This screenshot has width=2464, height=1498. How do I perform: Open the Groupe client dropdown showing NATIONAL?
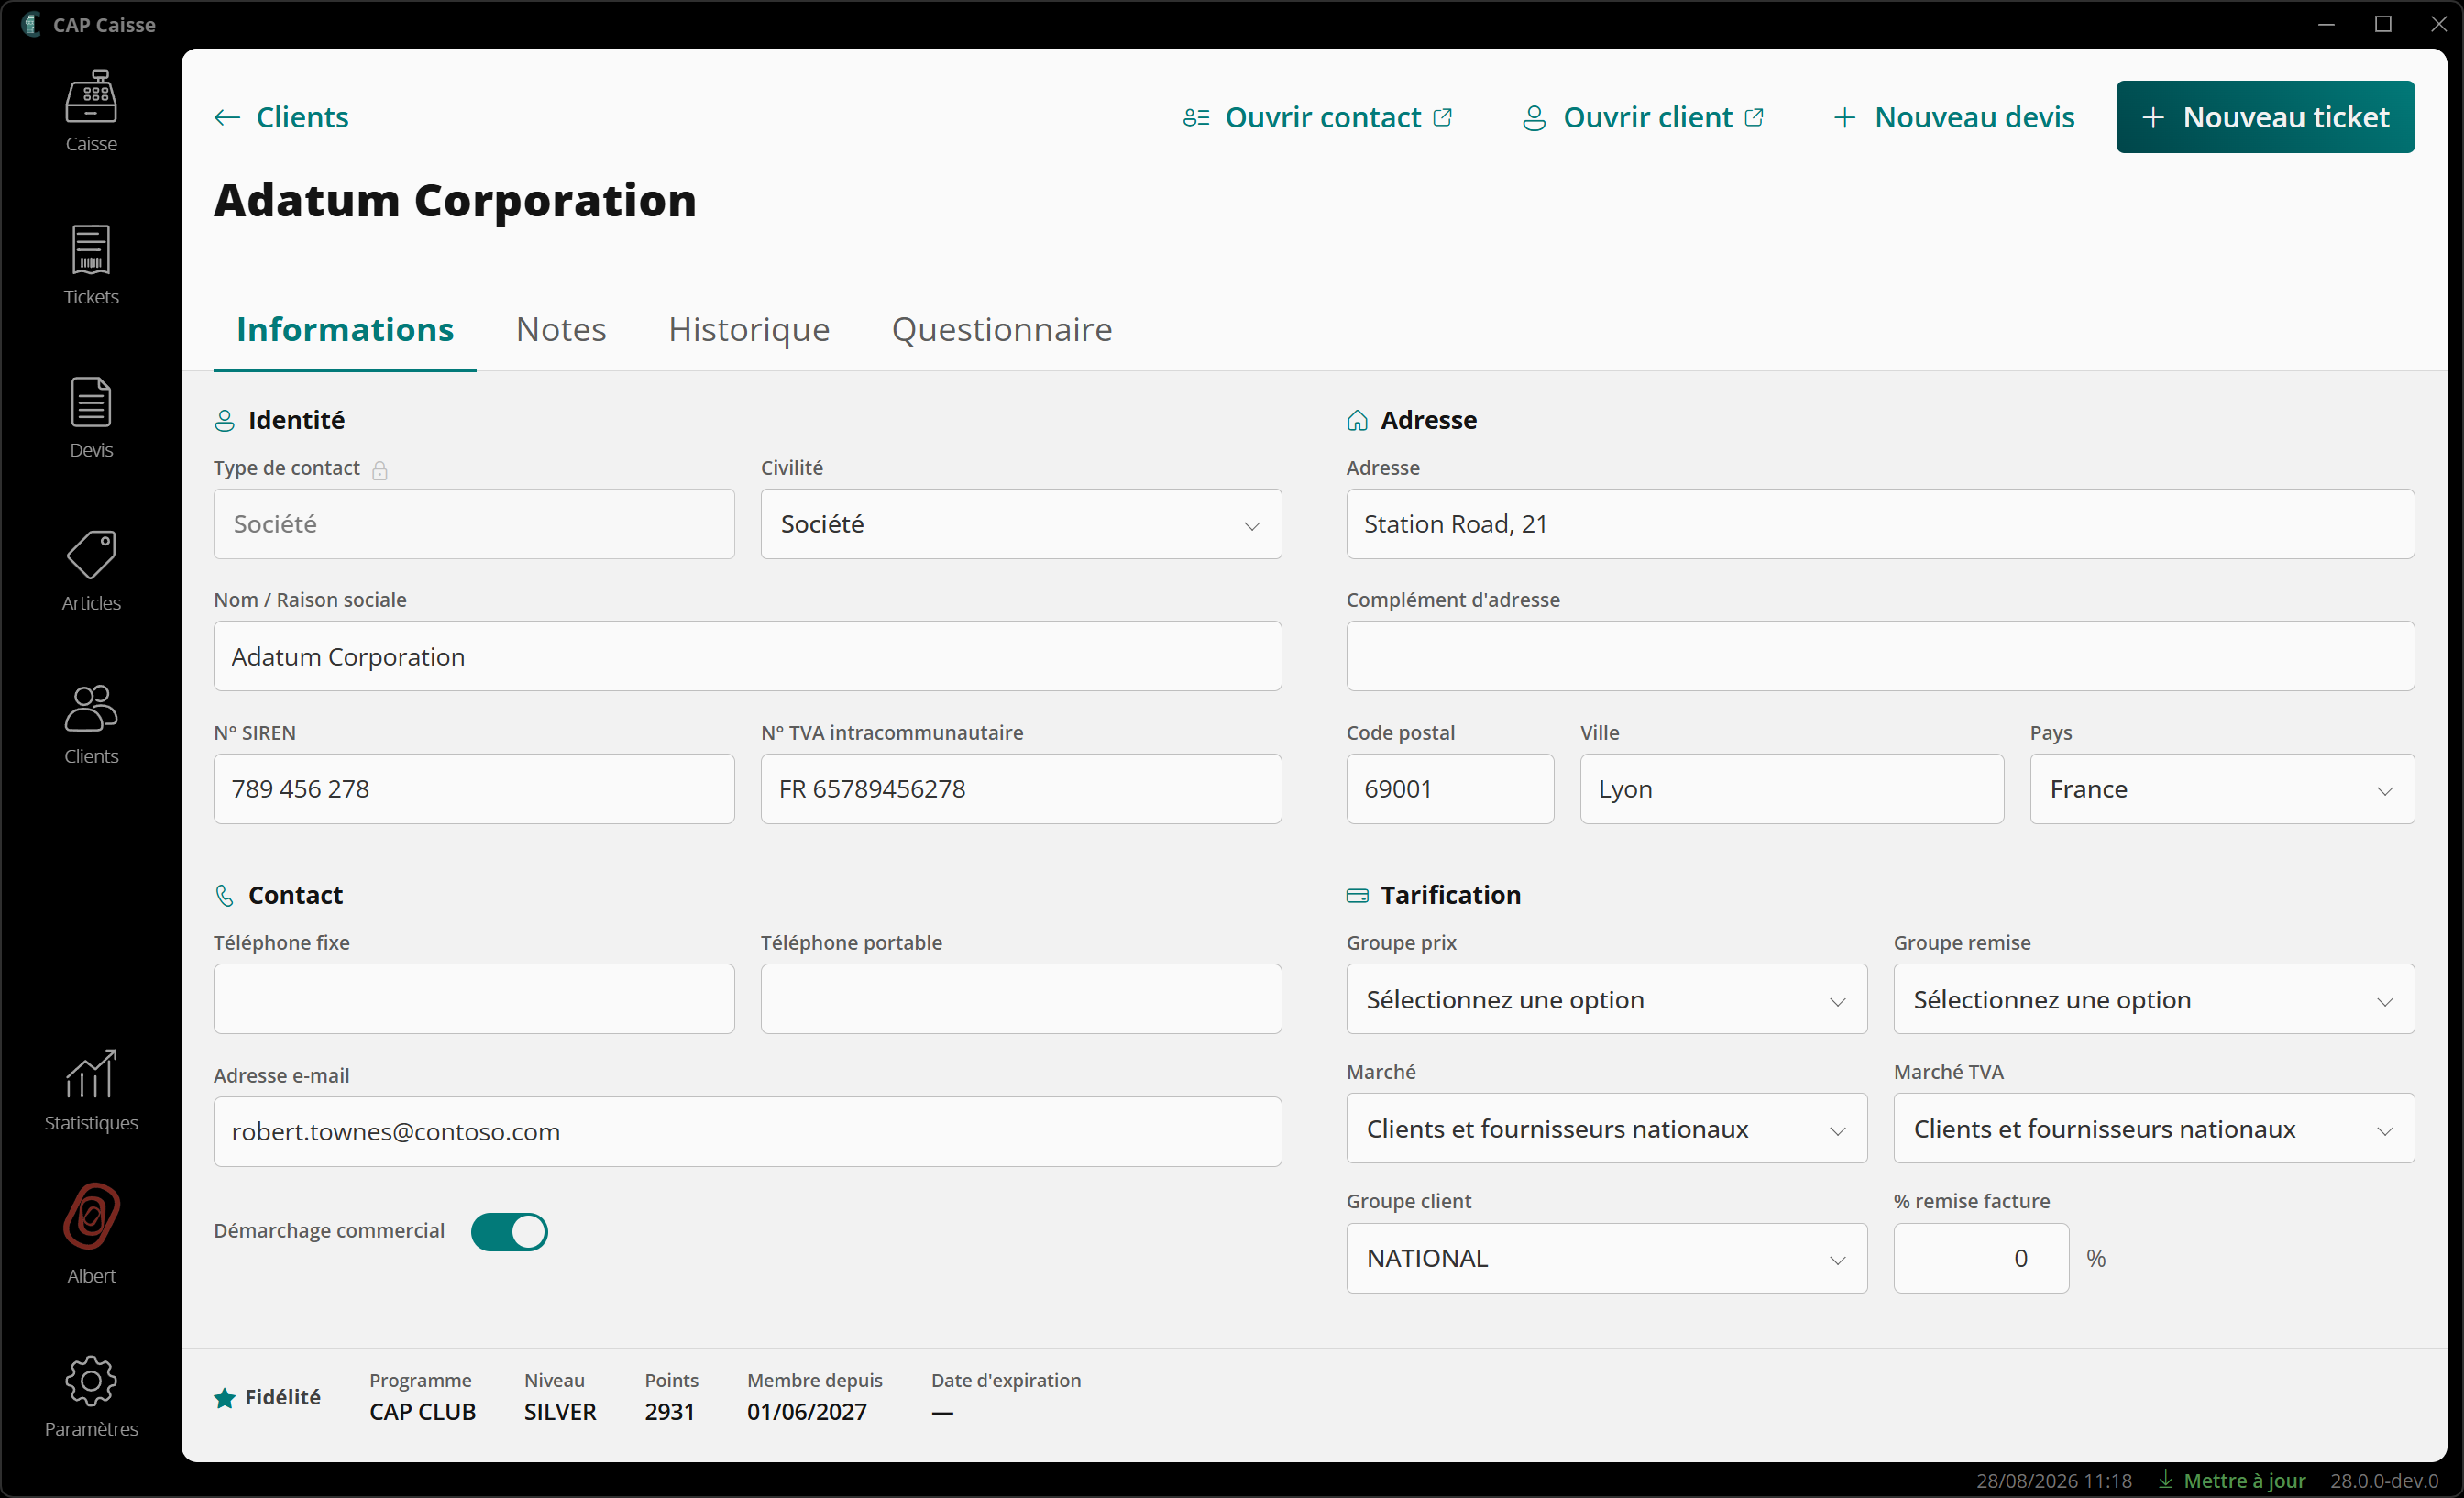(1606, 1258)
